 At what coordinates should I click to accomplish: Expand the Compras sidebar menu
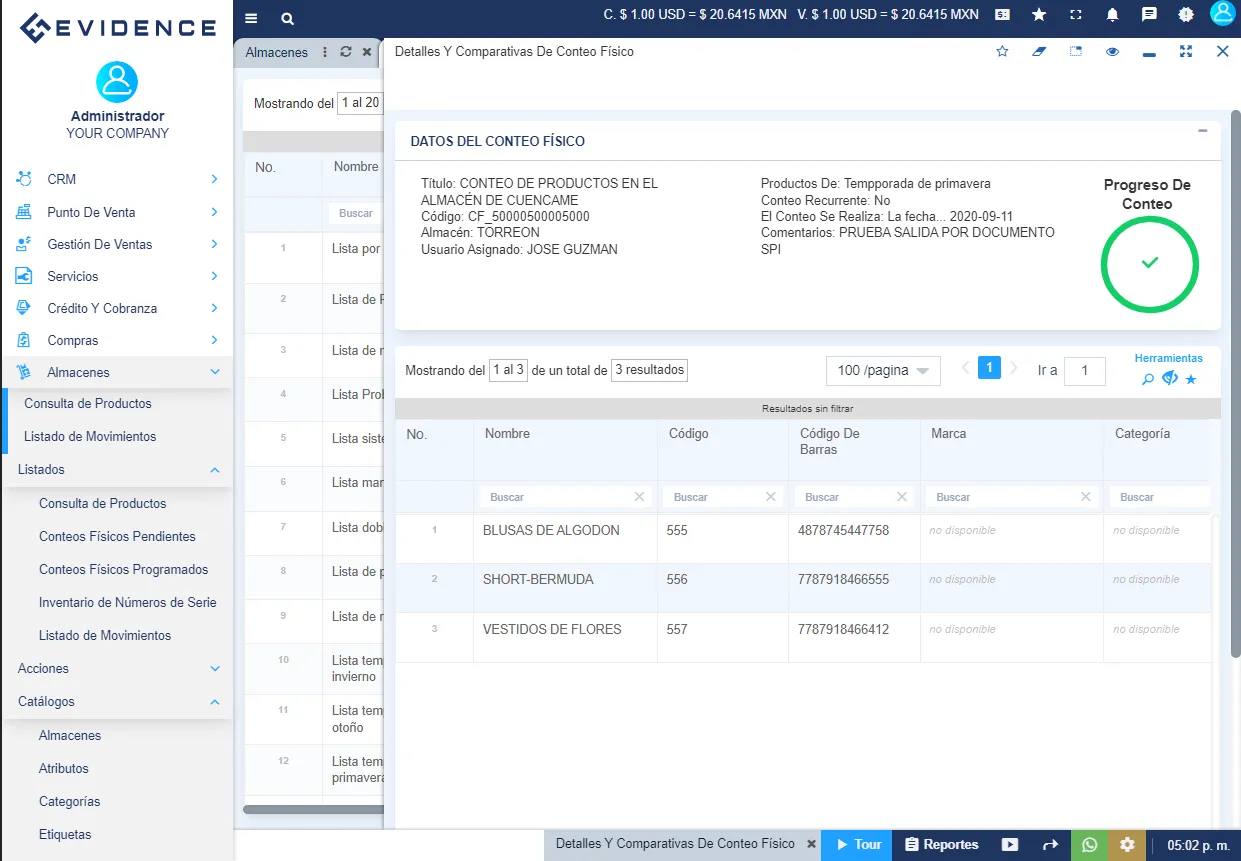117,339
